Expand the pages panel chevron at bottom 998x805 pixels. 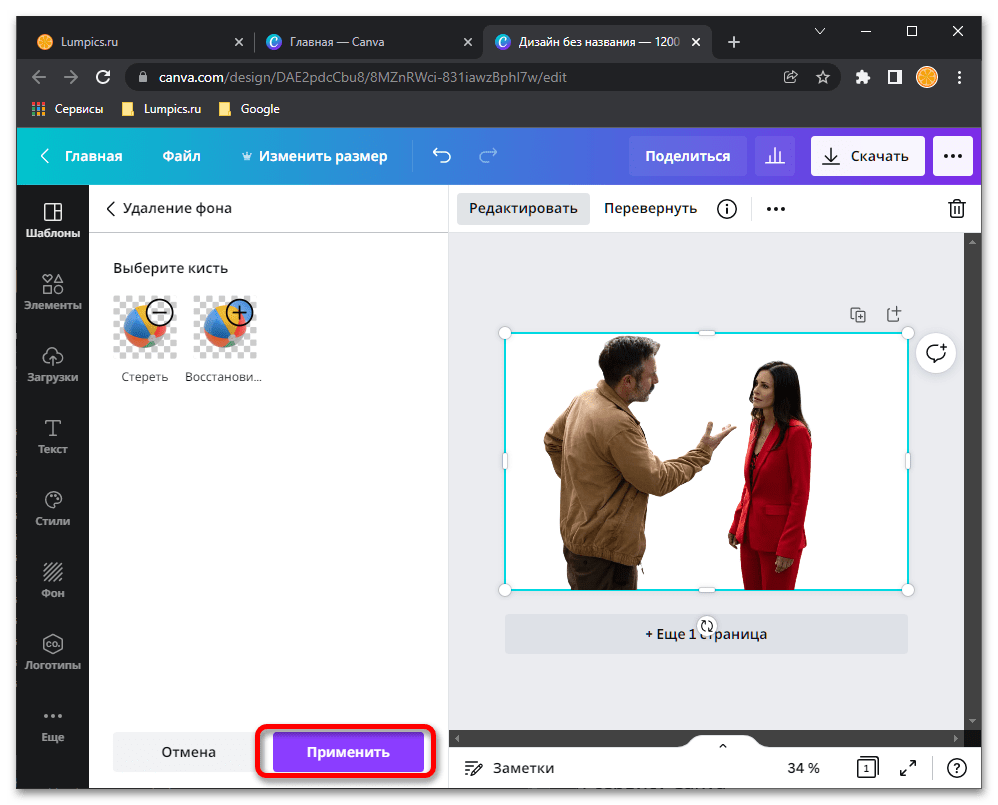coord(723,746)
